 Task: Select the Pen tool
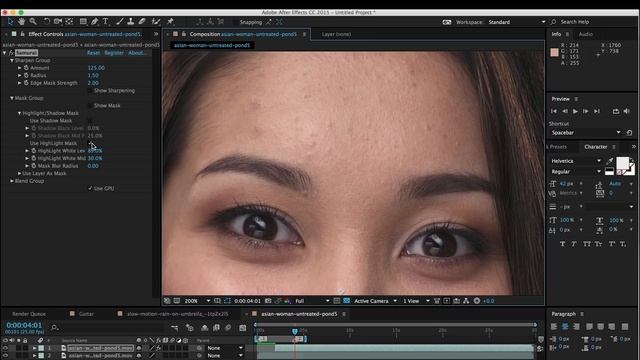(95, 22)
